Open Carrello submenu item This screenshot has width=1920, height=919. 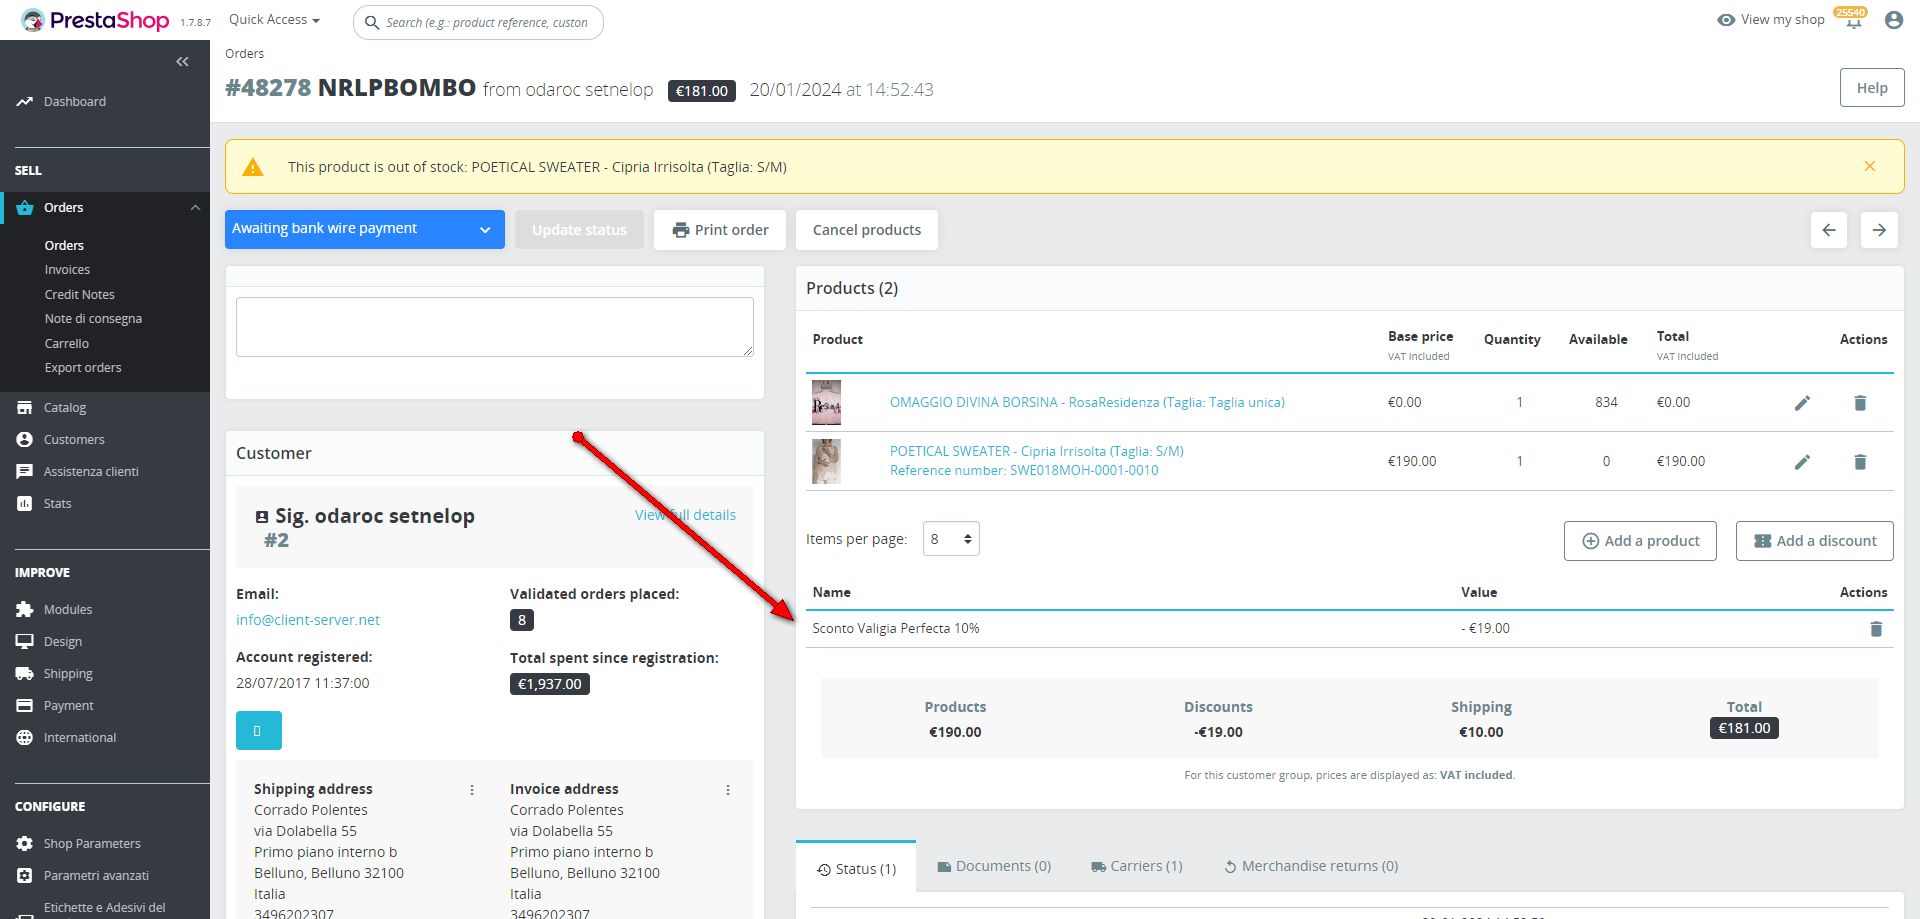click(67, 344)
